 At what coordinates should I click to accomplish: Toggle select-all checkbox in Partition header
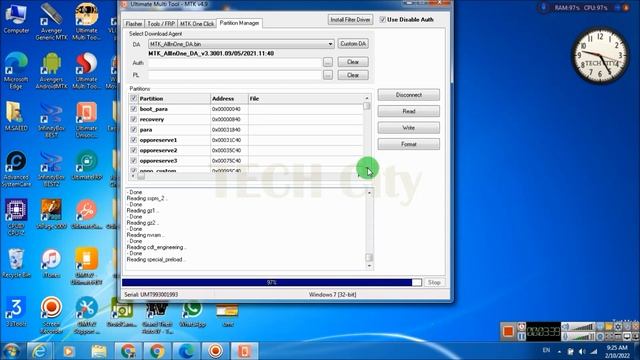[x=133, y=98]
